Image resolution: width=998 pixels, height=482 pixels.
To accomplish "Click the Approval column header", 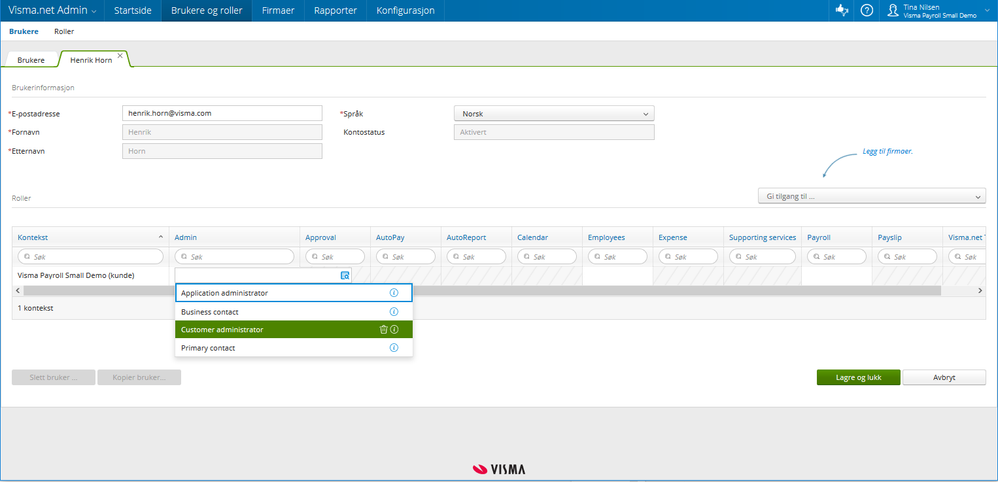I will tap(335, 237).
